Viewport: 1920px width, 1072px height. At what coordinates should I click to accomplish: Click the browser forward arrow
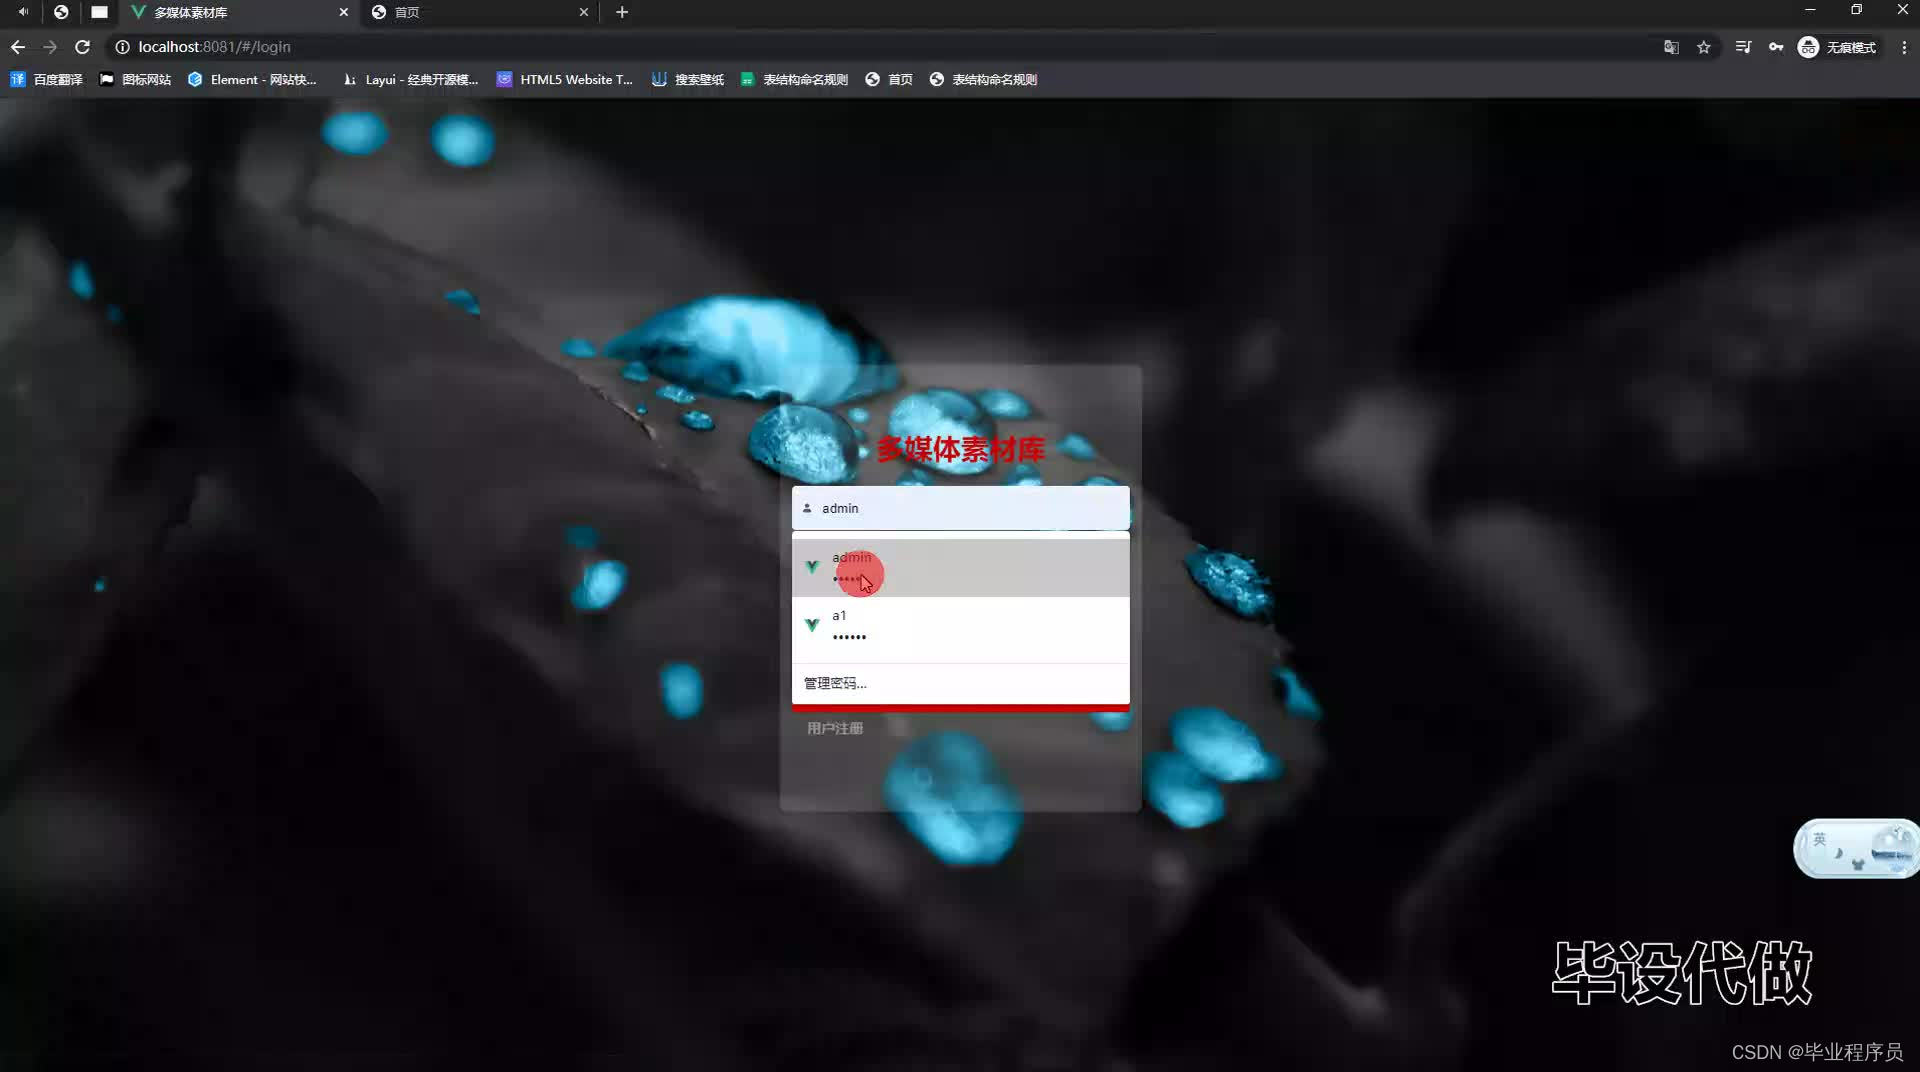[x=50, y=47]
